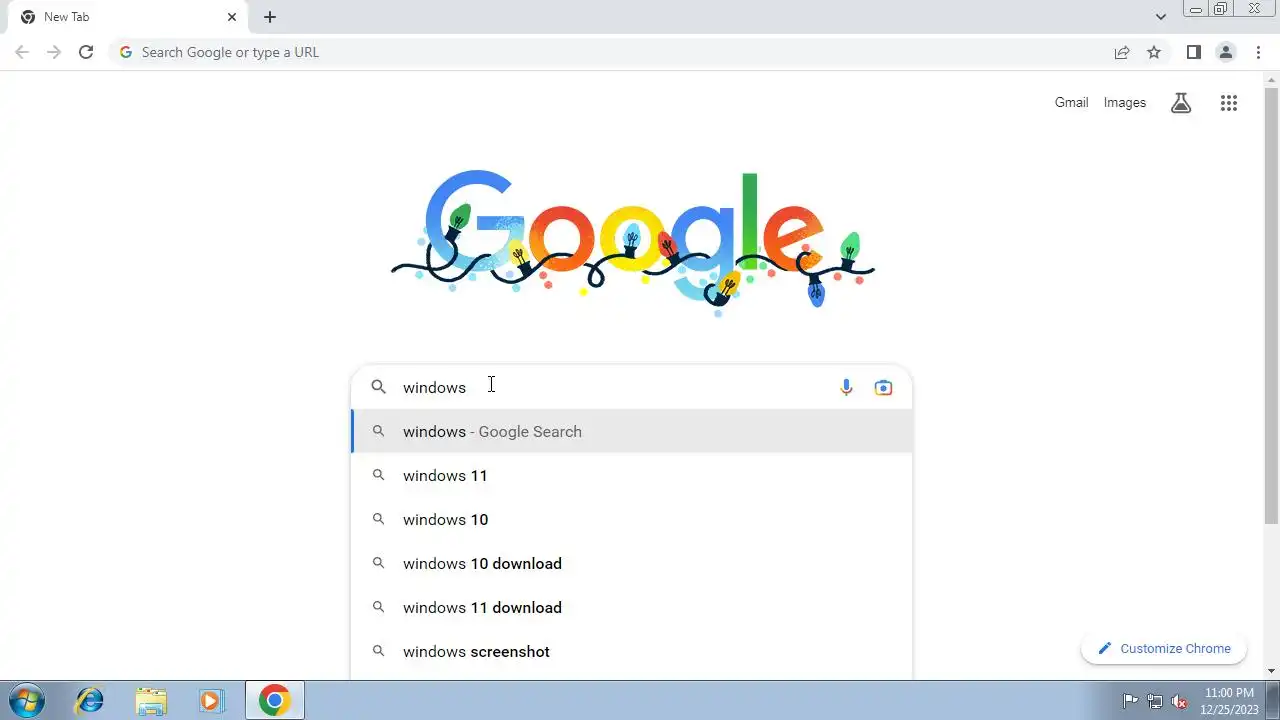This screenshot has width=1280, height=720.
Task: Open Windows Media Player from taskbar
Action: click(211, 700)
